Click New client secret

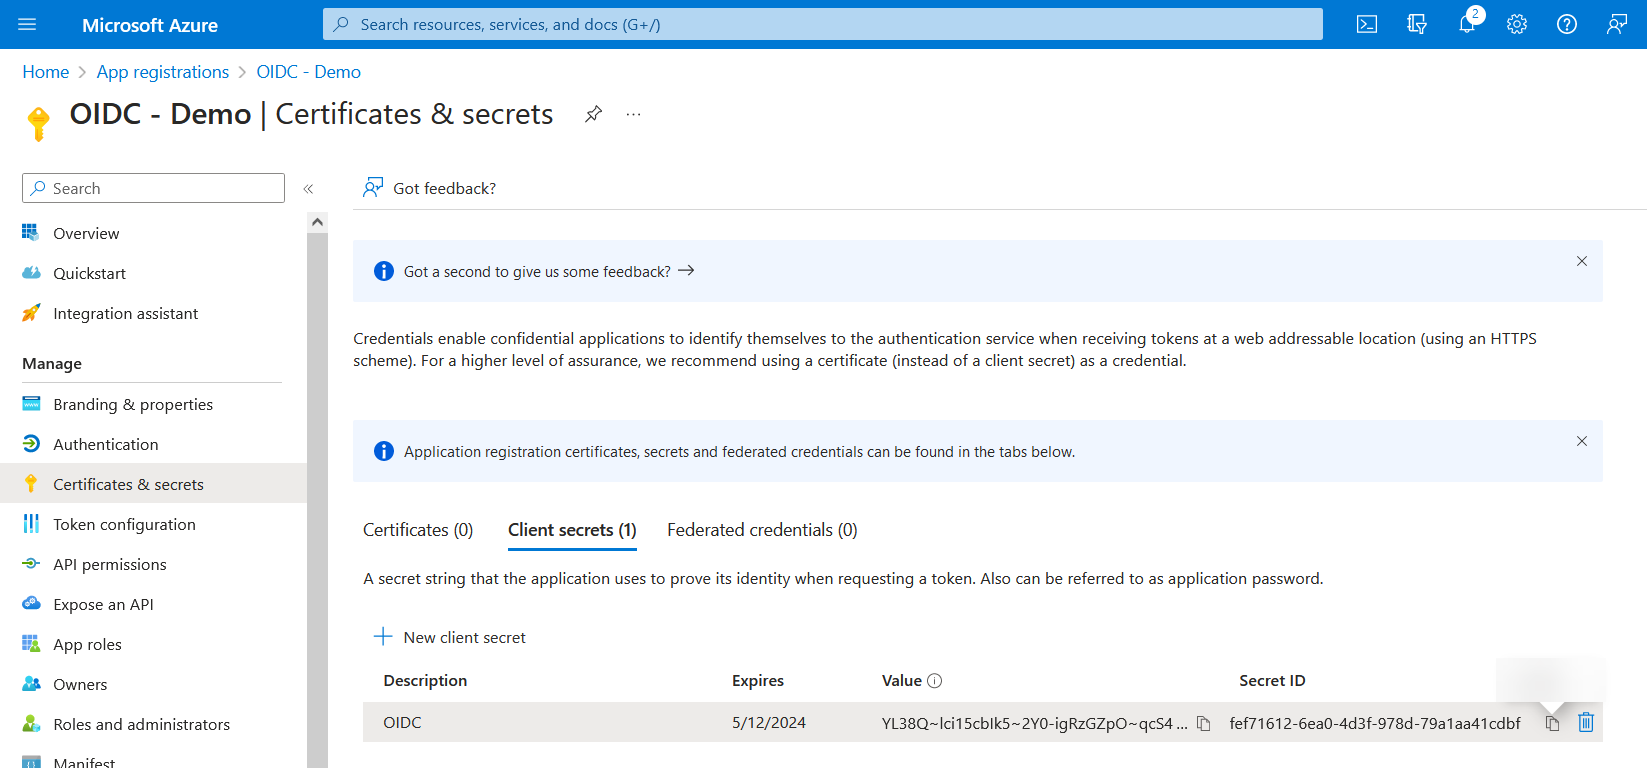[x=449, y=637]
